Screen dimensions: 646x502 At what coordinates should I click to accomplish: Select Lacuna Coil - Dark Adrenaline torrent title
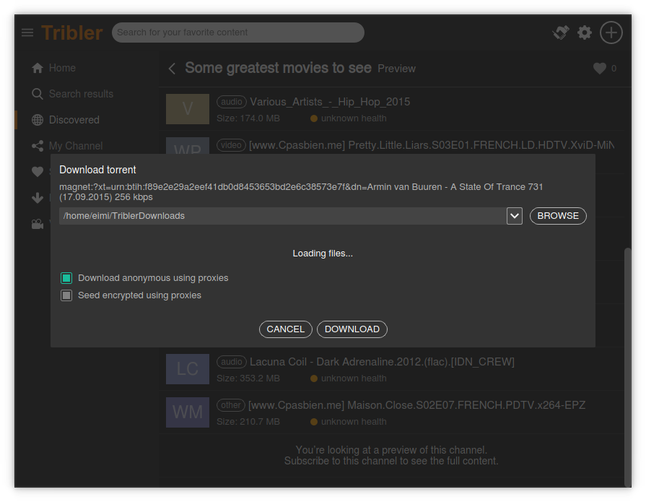pyautogui.click(x=382, y=362)
